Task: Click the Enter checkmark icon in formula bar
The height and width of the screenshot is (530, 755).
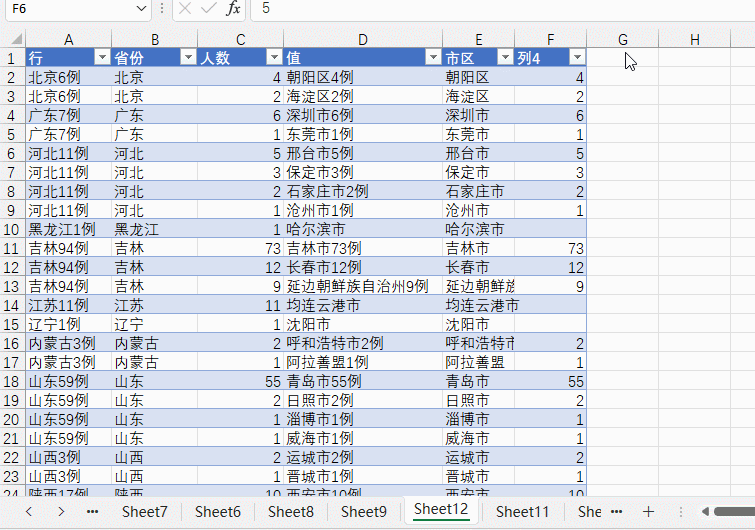Action: (x=209, y=8)
